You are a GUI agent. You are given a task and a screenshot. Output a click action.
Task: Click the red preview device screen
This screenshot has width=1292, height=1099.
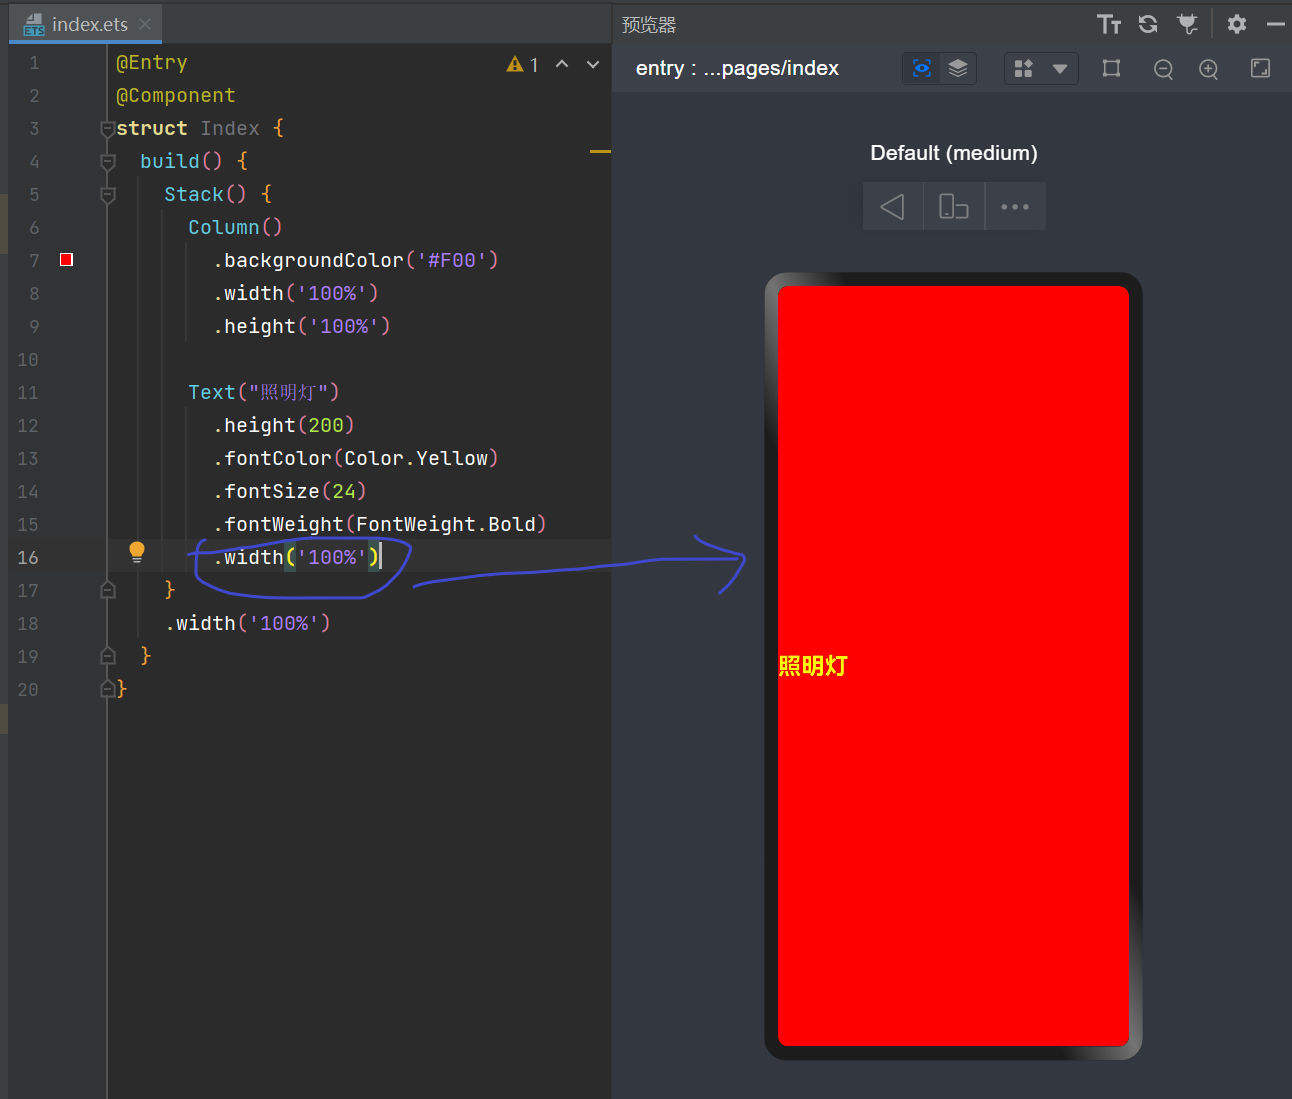click(953, 666)
